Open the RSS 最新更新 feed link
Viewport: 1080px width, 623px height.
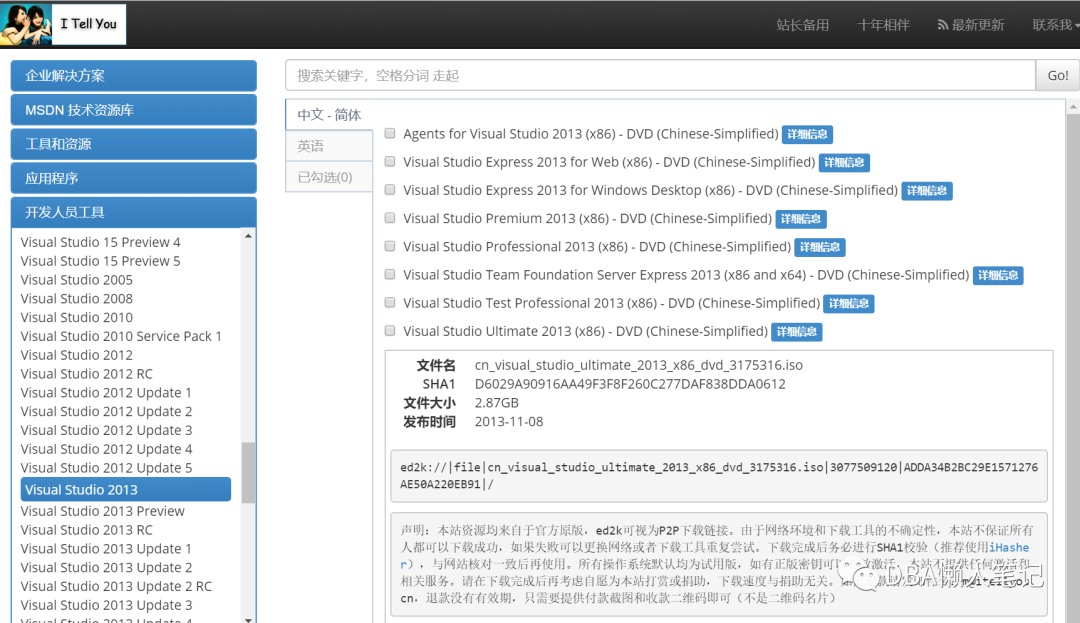point(970,25)
